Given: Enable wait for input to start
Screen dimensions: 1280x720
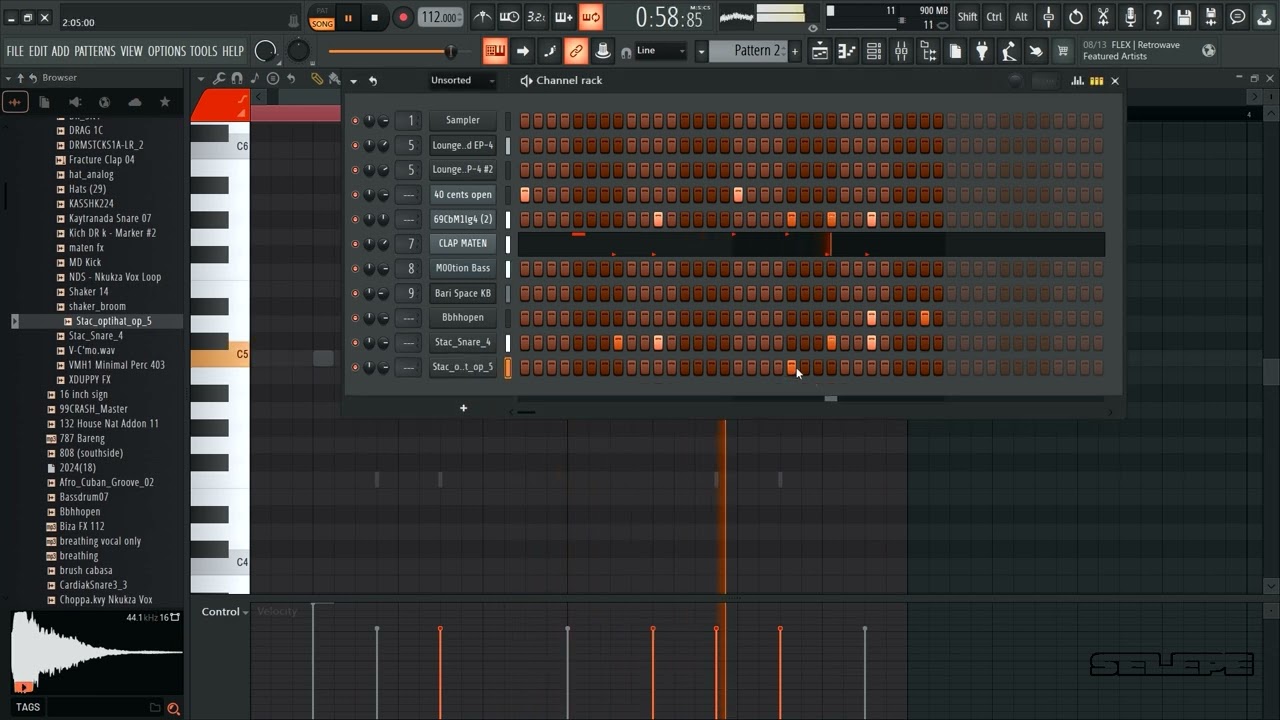Looking at the screenshot, I should point(510,17).
